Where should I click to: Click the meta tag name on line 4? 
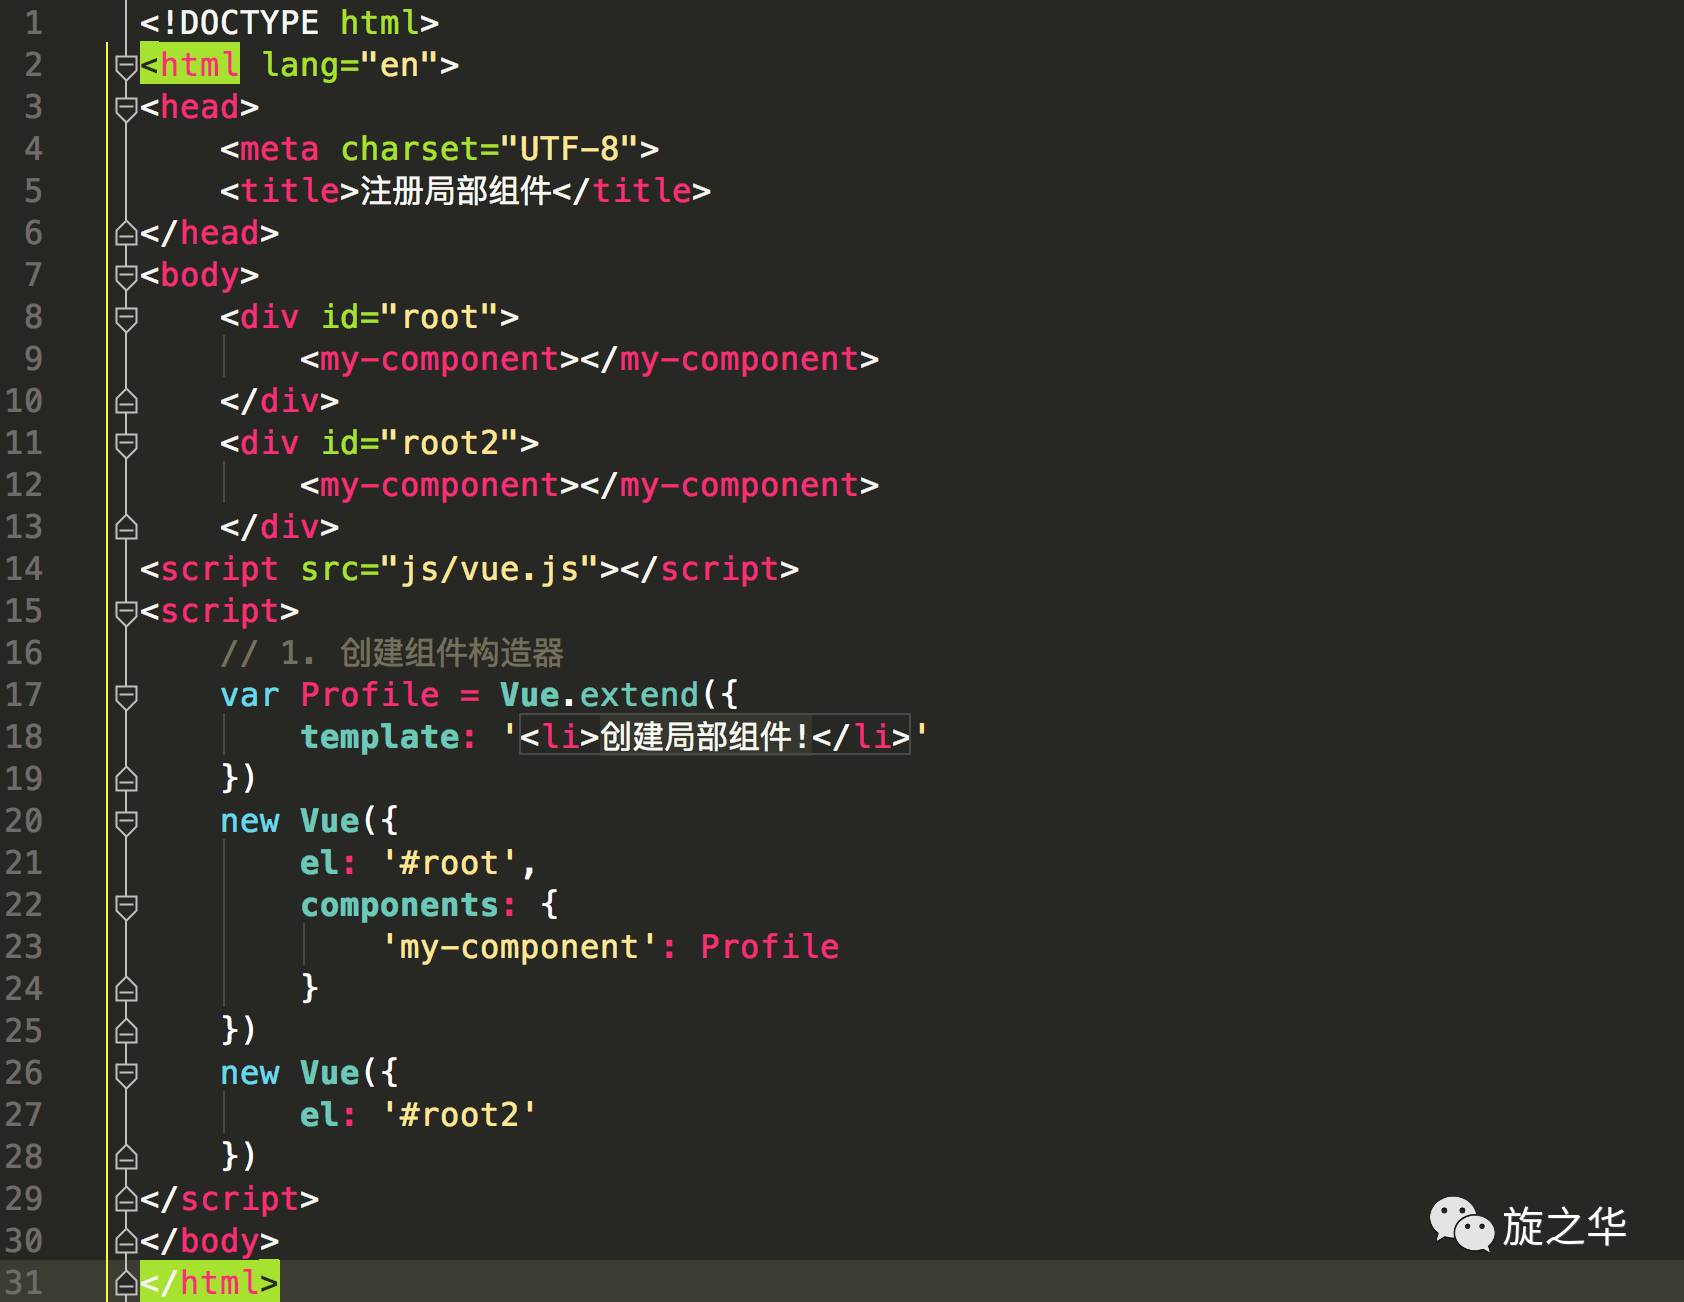tap(280, 149)
